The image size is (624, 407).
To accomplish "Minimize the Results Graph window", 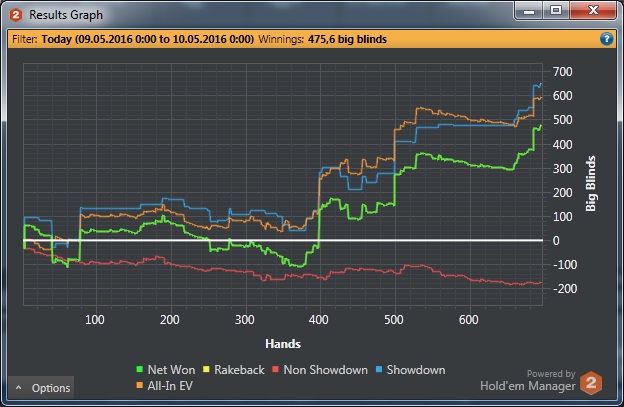I will [529, 10].
